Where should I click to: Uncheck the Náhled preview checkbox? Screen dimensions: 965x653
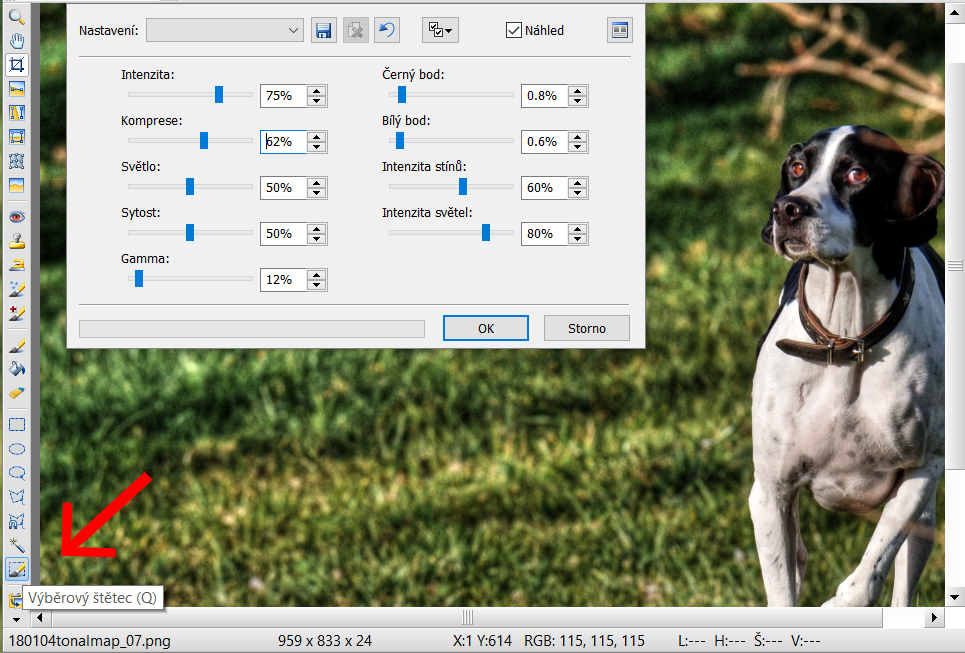click(x=513, y=30)
